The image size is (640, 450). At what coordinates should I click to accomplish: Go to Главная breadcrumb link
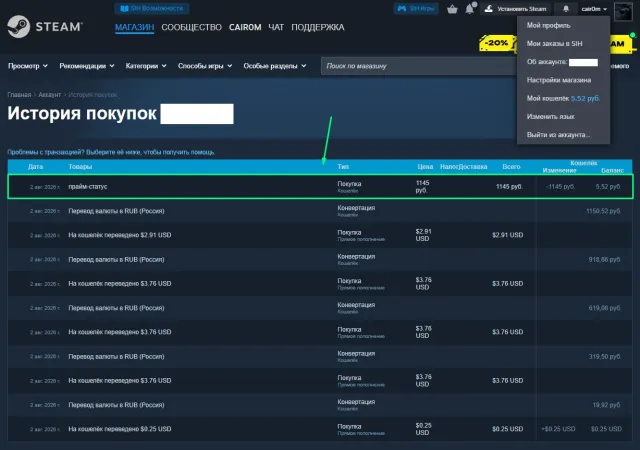coord(19,95)
